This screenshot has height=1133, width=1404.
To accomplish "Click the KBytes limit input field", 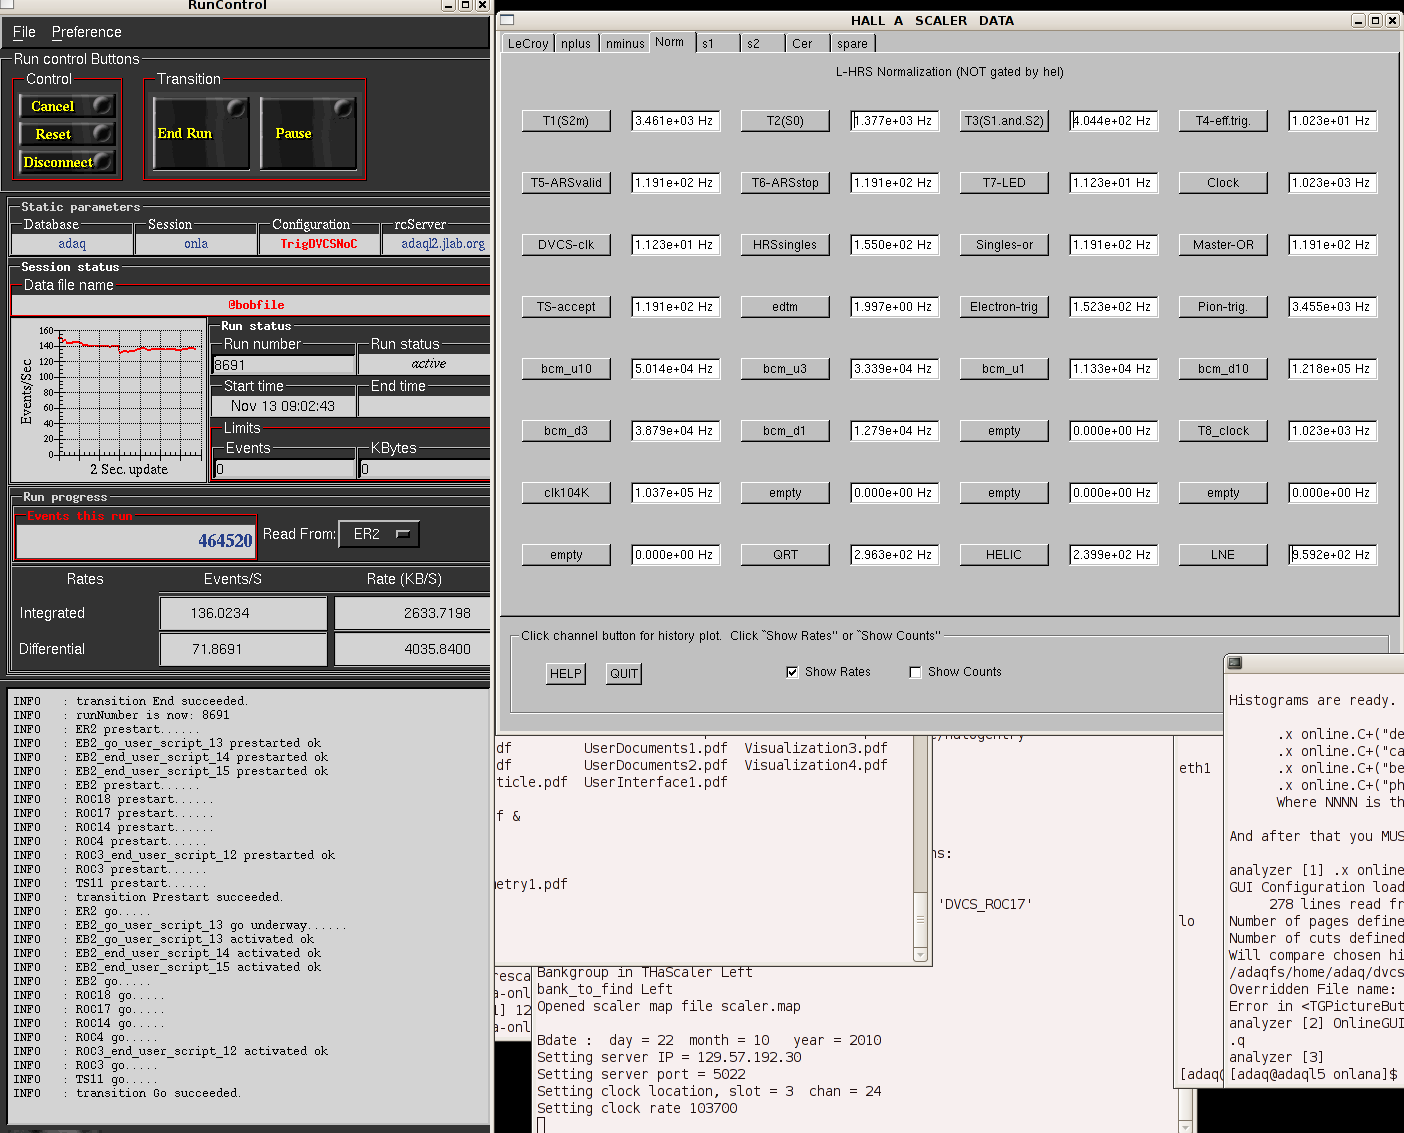I will coord(425,469).
